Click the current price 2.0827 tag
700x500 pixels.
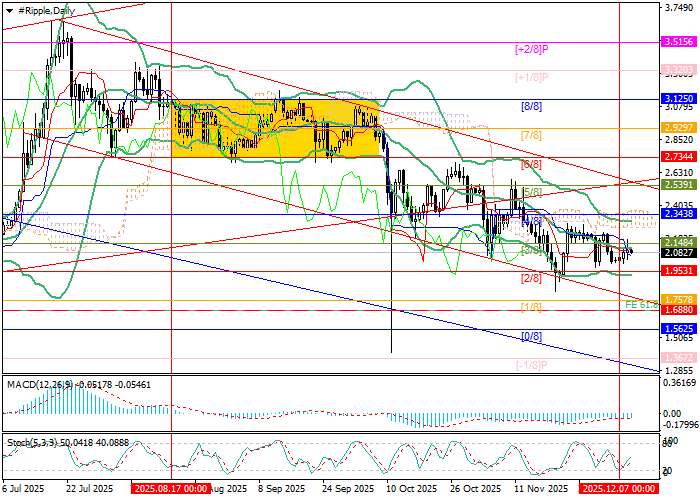679,253
